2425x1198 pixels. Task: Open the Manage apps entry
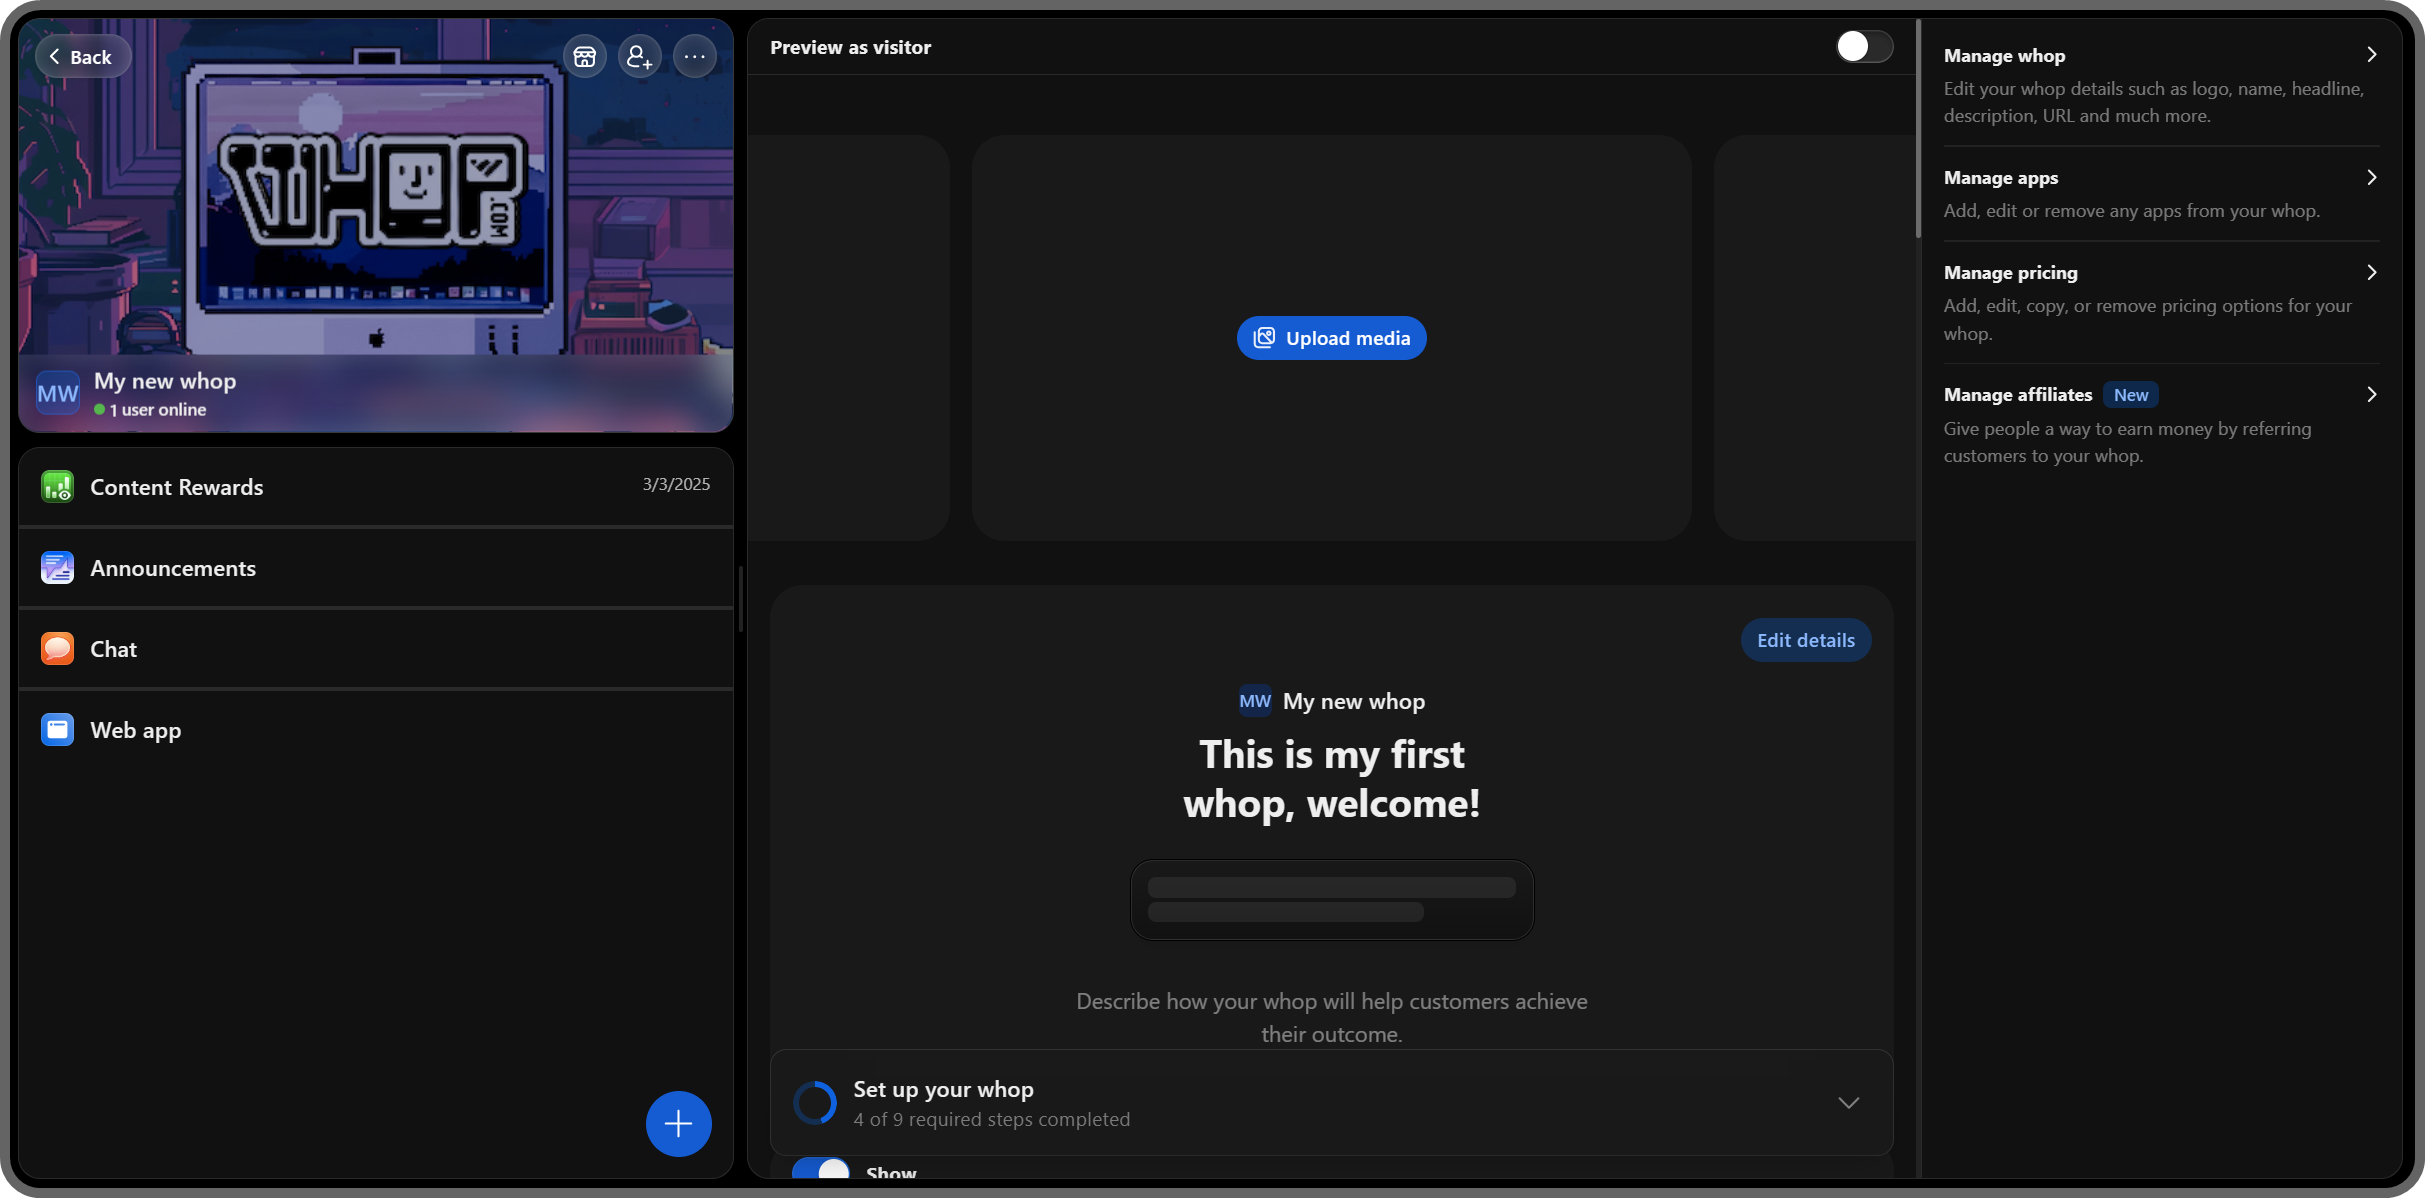coord(2001,178)
